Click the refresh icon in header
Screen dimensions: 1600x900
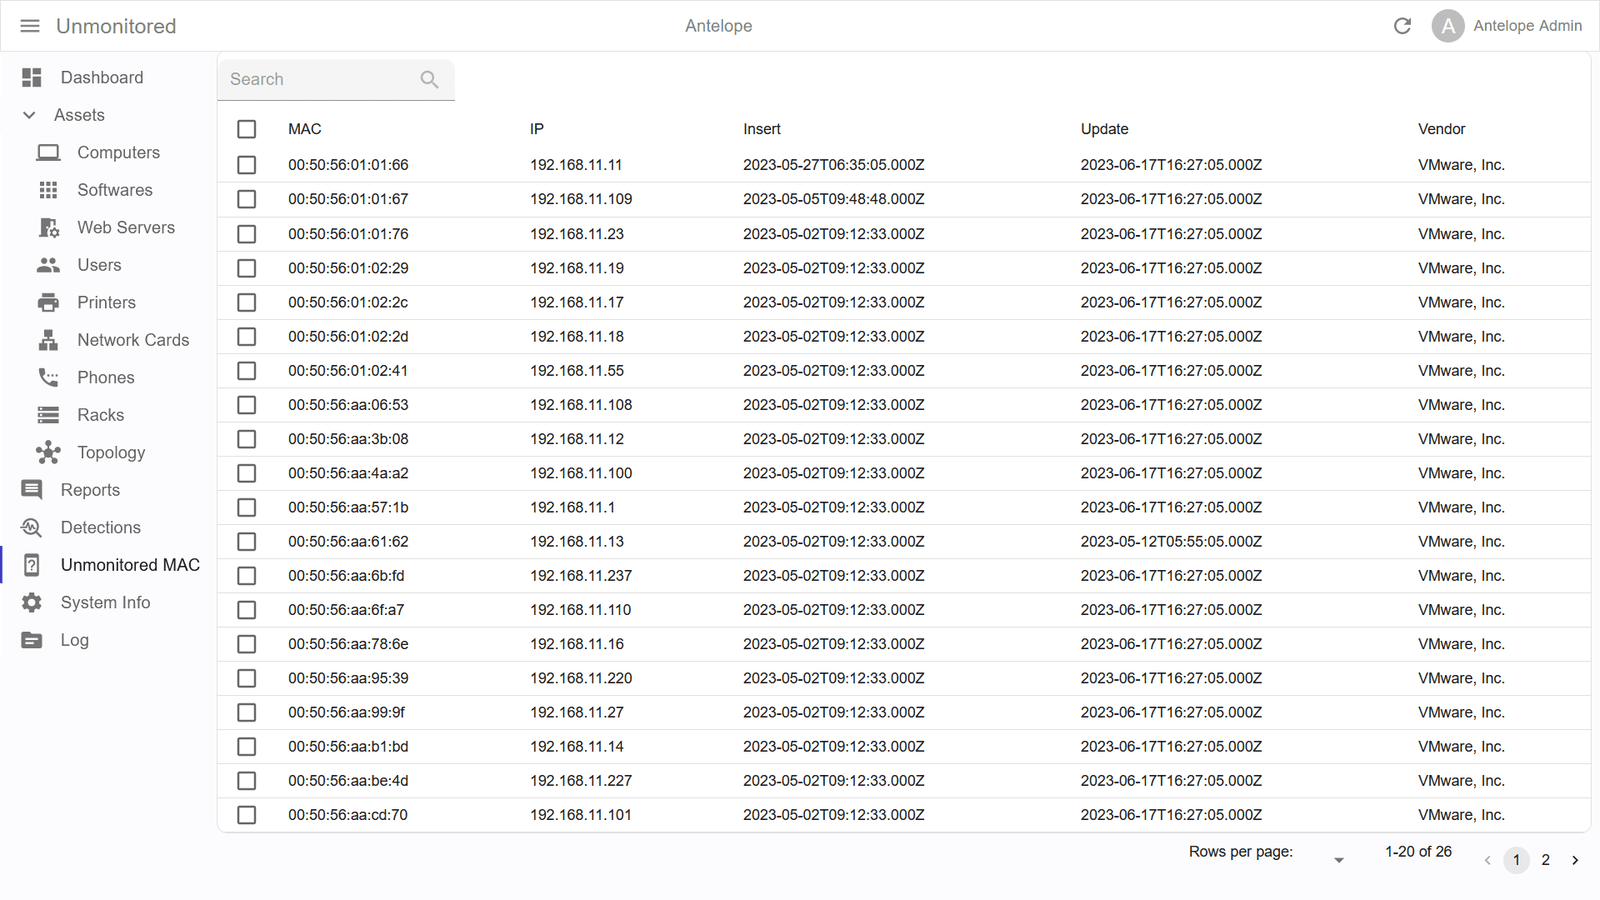coord(1402,26)
